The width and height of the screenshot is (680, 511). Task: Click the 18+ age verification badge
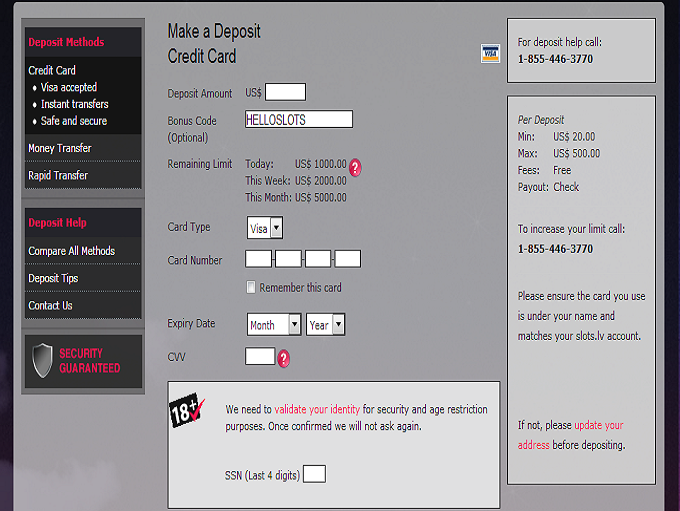(186, 410)
